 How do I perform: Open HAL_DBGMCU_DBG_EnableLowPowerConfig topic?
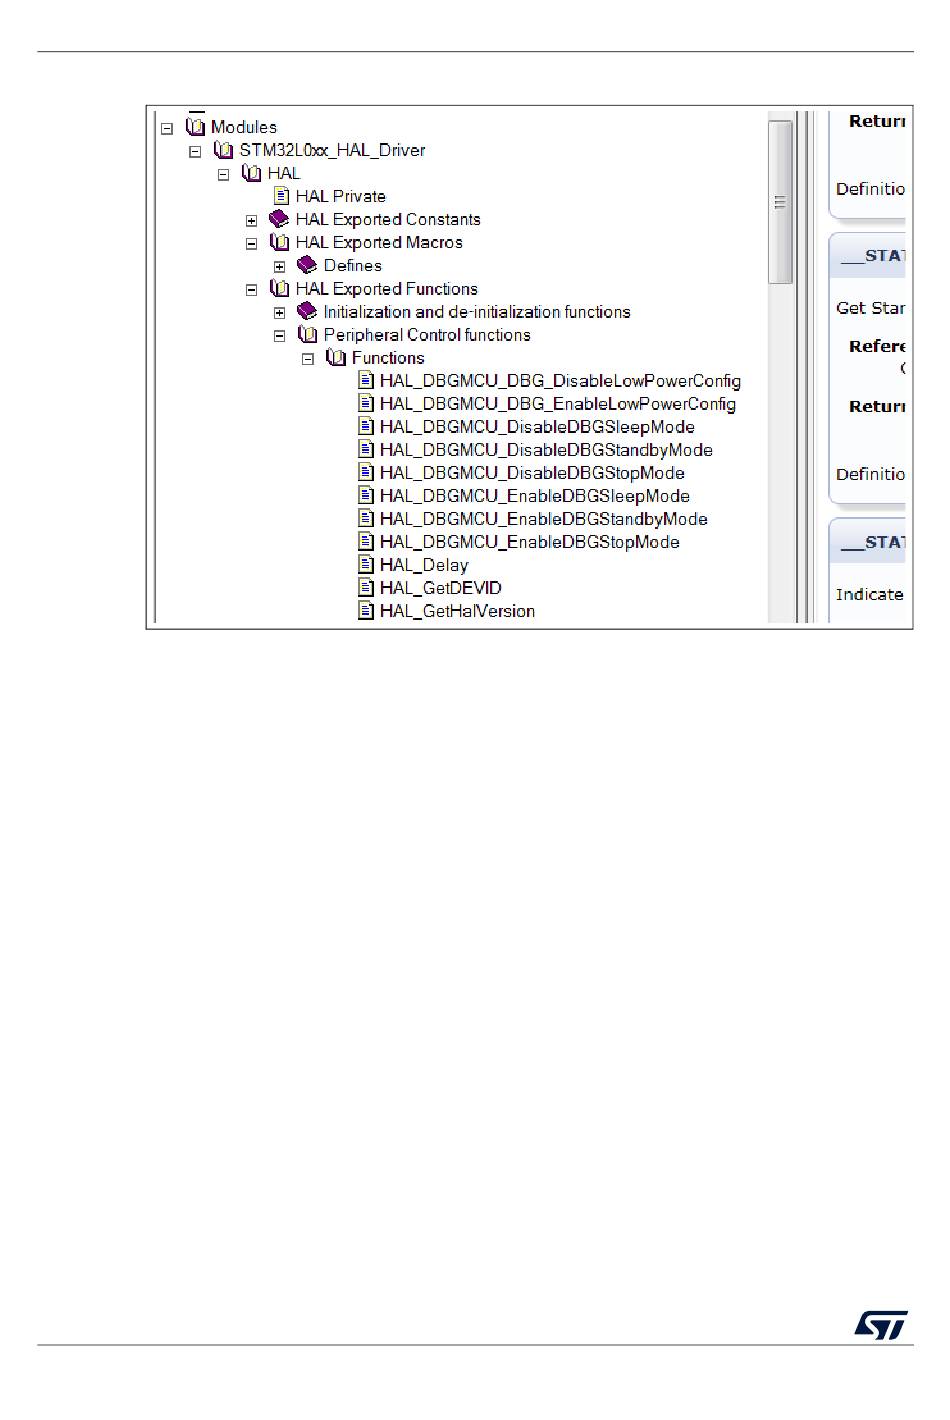click(558, 403)
